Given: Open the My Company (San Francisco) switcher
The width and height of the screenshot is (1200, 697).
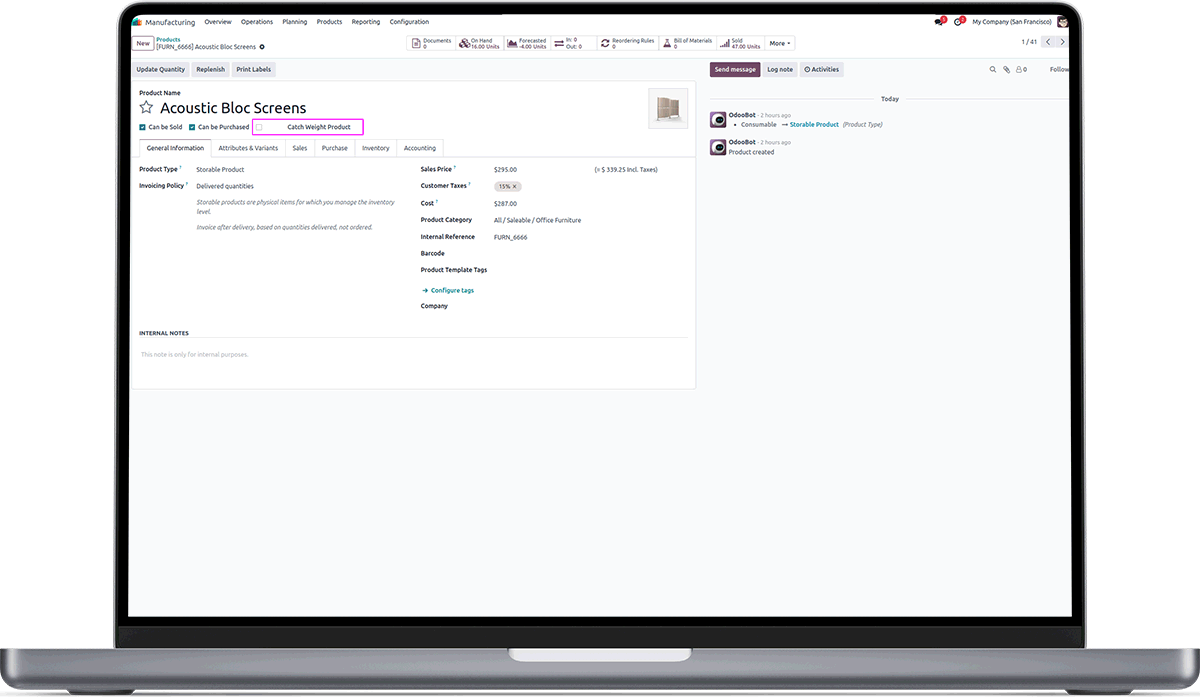Looking at the screenshot, I should tap(1010, 22).
